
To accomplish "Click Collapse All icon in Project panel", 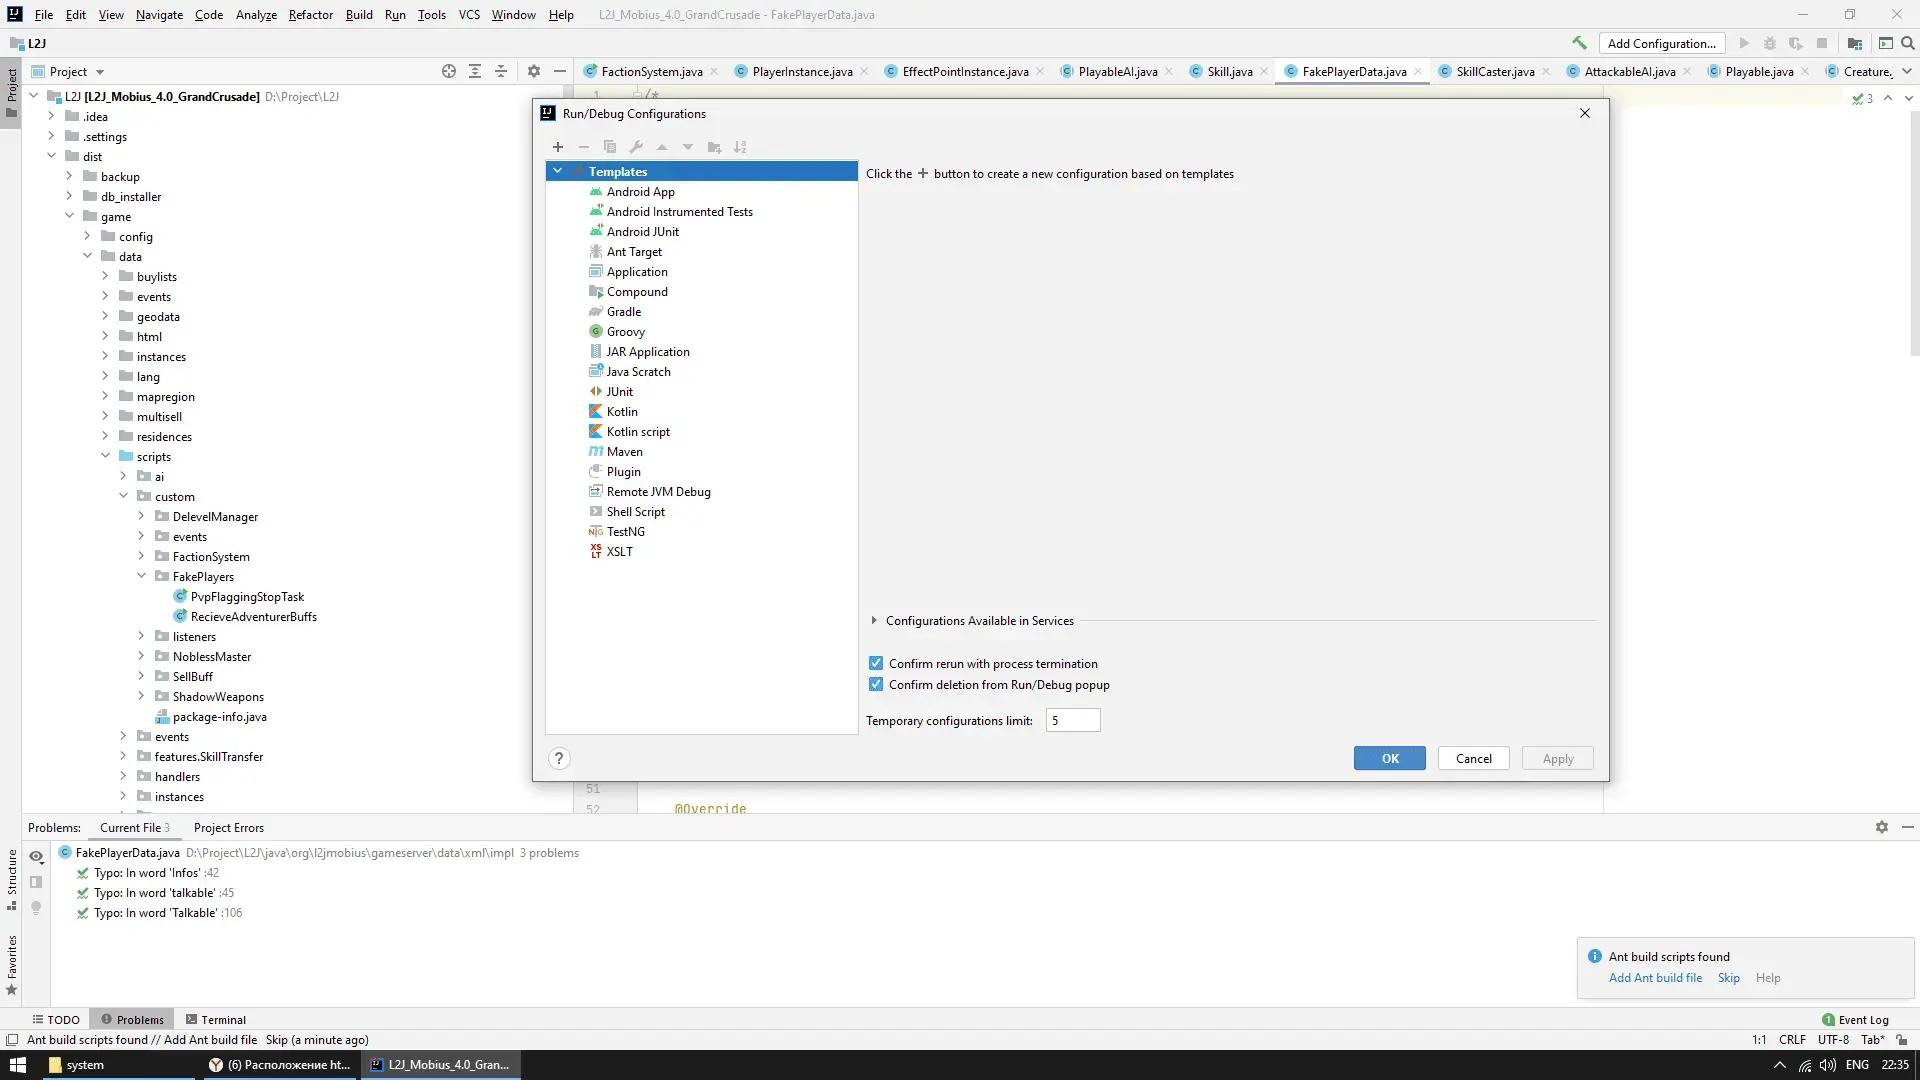I will 501,71.
